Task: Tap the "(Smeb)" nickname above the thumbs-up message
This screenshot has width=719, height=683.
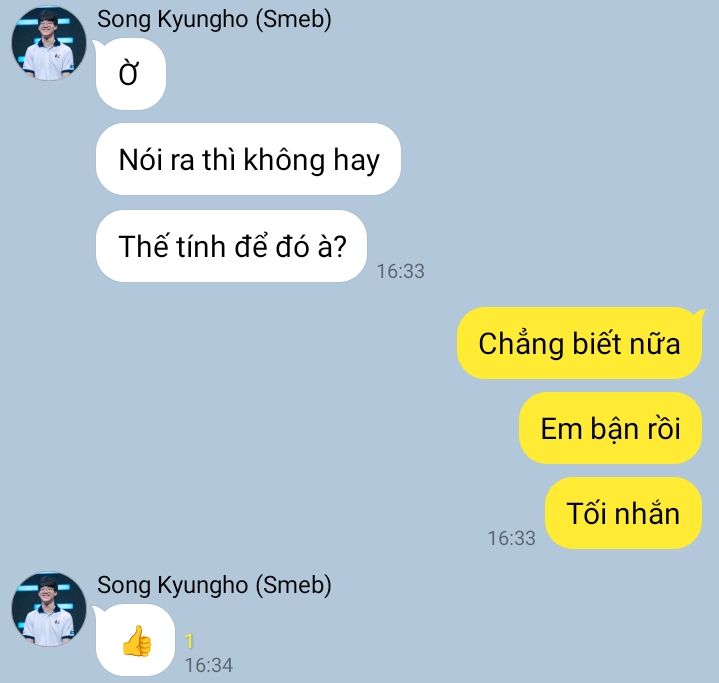Action: 293,585
